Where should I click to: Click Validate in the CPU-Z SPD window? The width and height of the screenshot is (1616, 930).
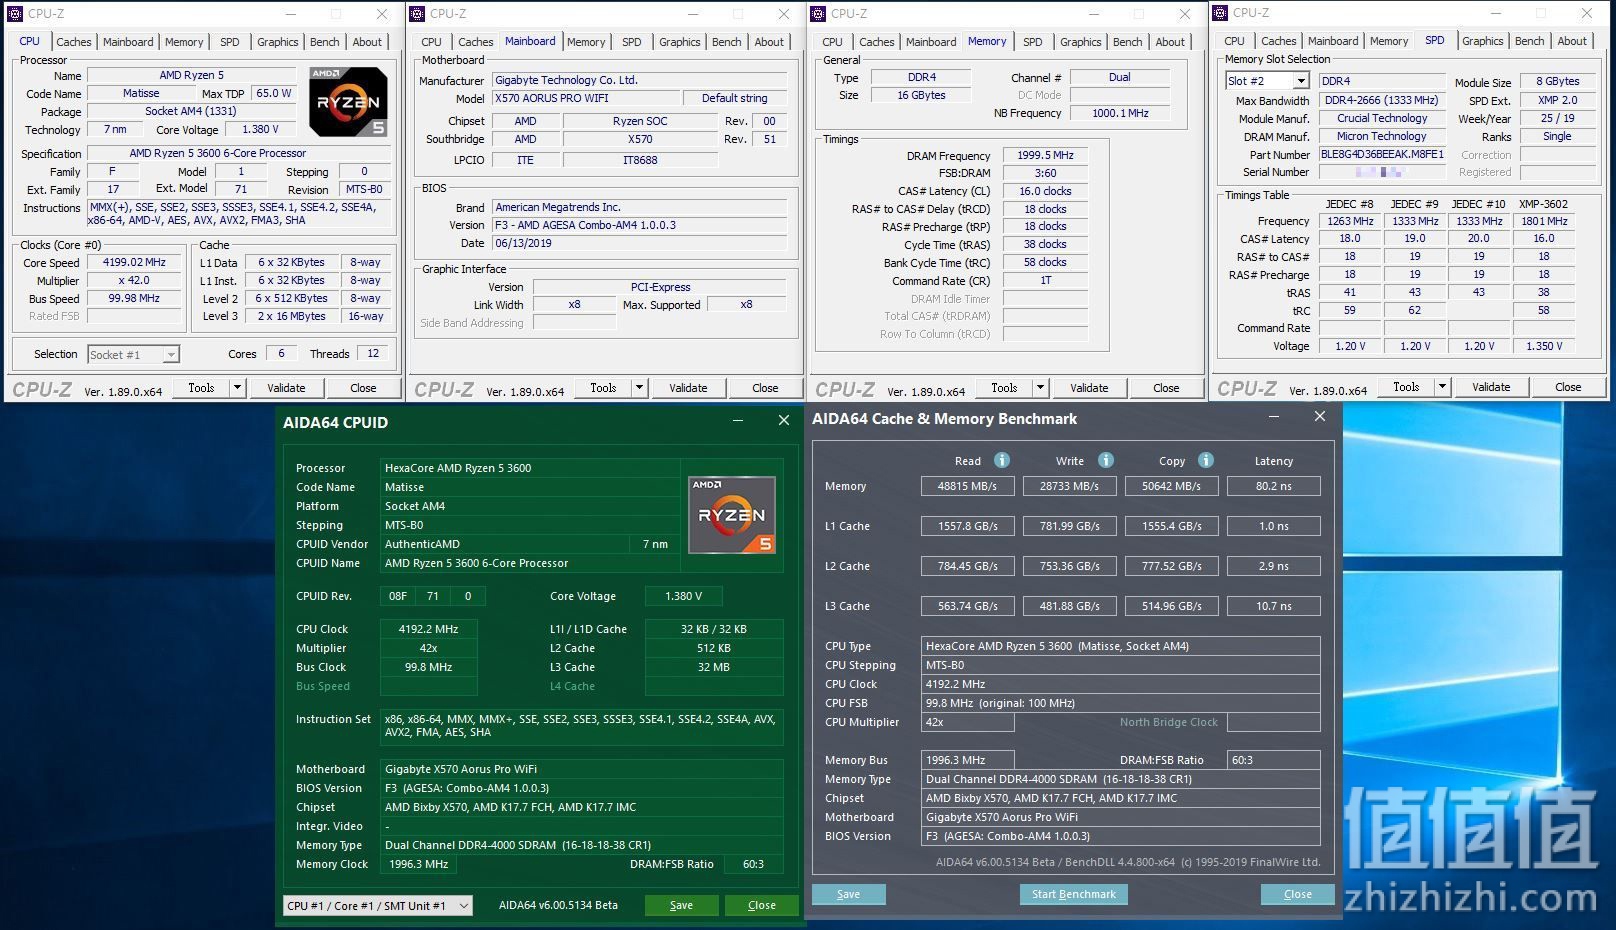click(x=1491, y=387)
